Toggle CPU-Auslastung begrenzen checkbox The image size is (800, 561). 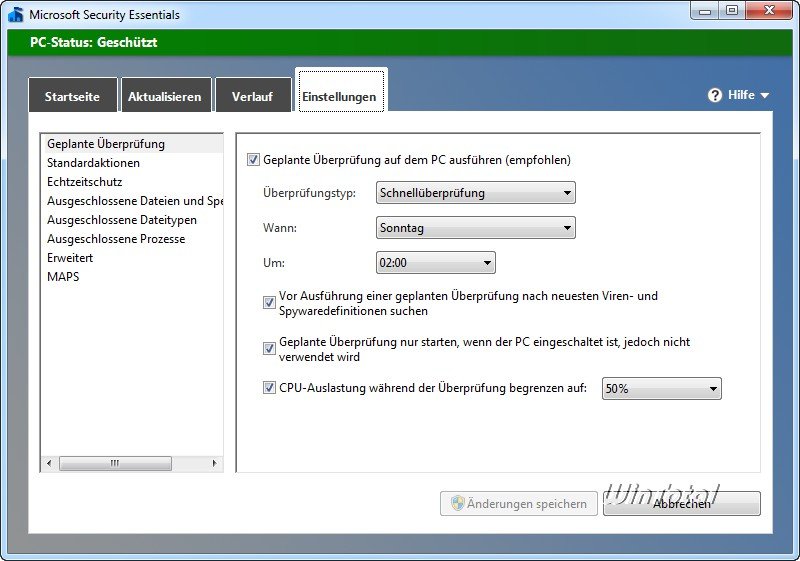click(x=269, y=388)
